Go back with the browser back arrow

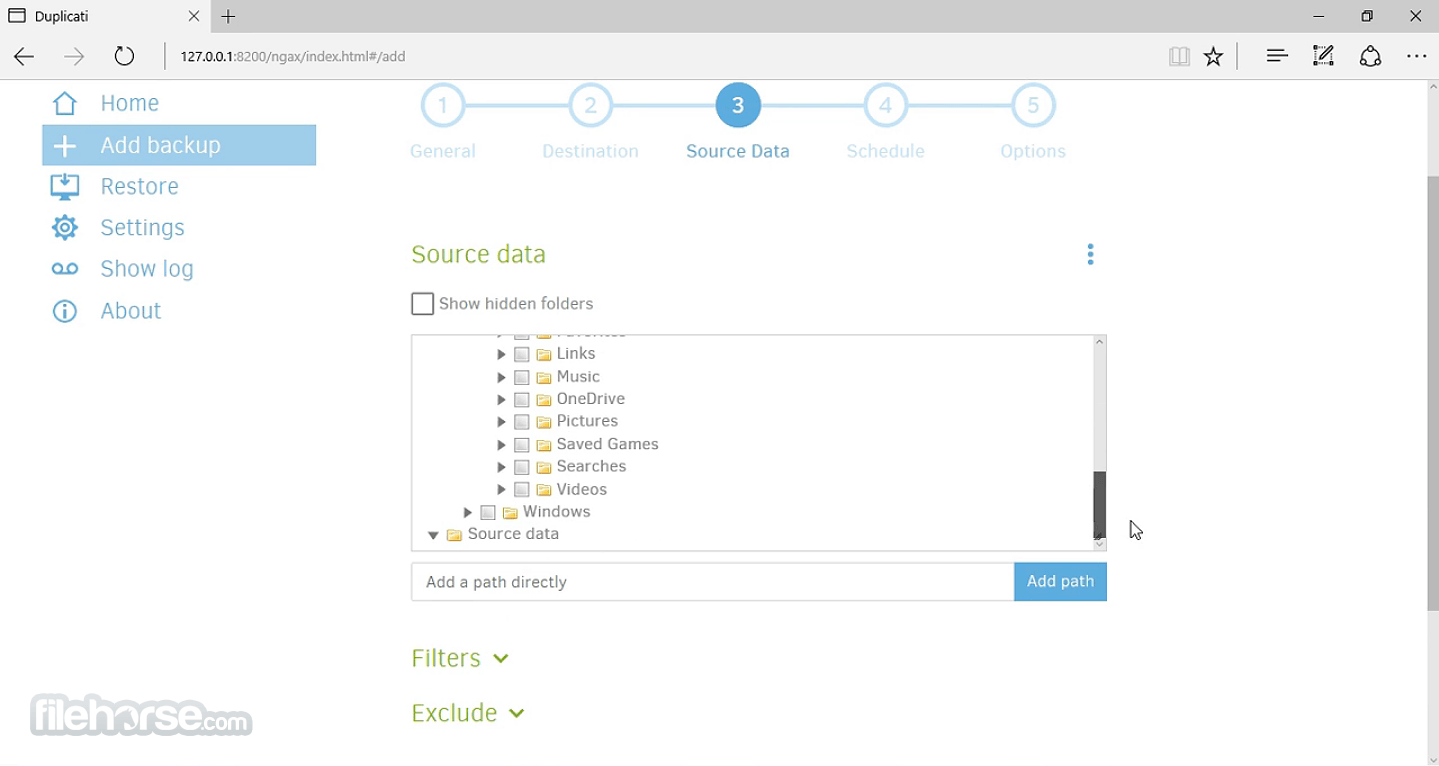click(x=24, y=56)
